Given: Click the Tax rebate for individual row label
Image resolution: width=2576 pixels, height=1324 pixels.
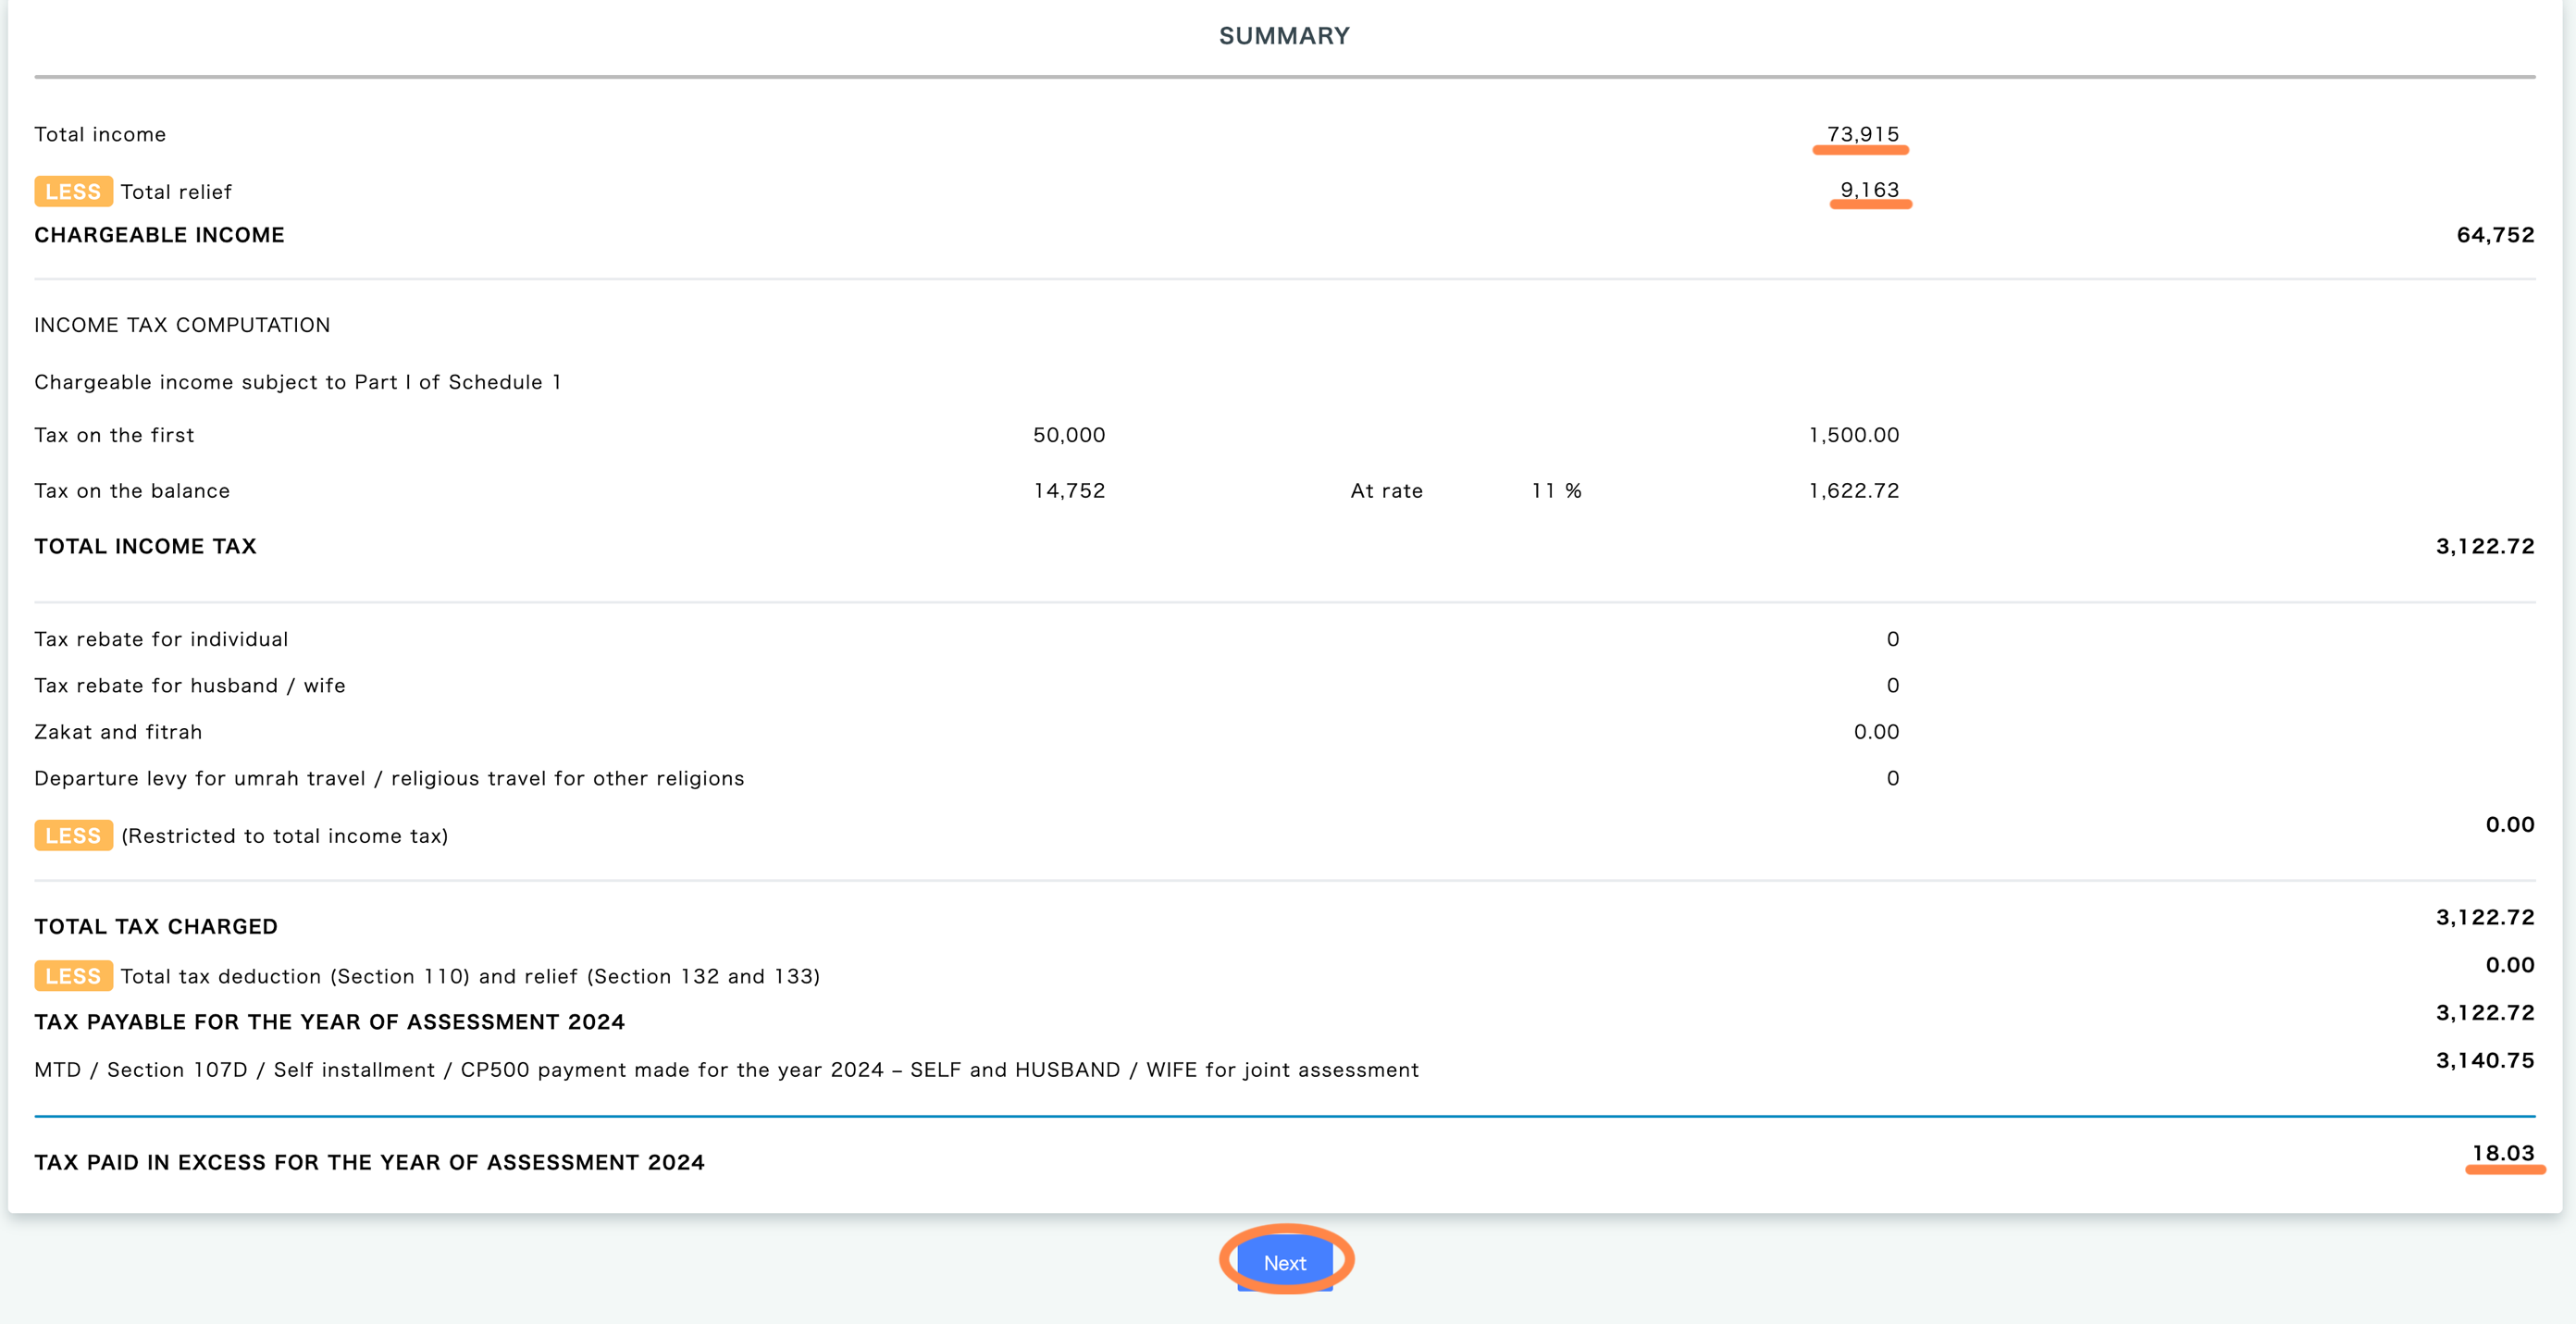Looking at the screenshot, I should 161,639.
